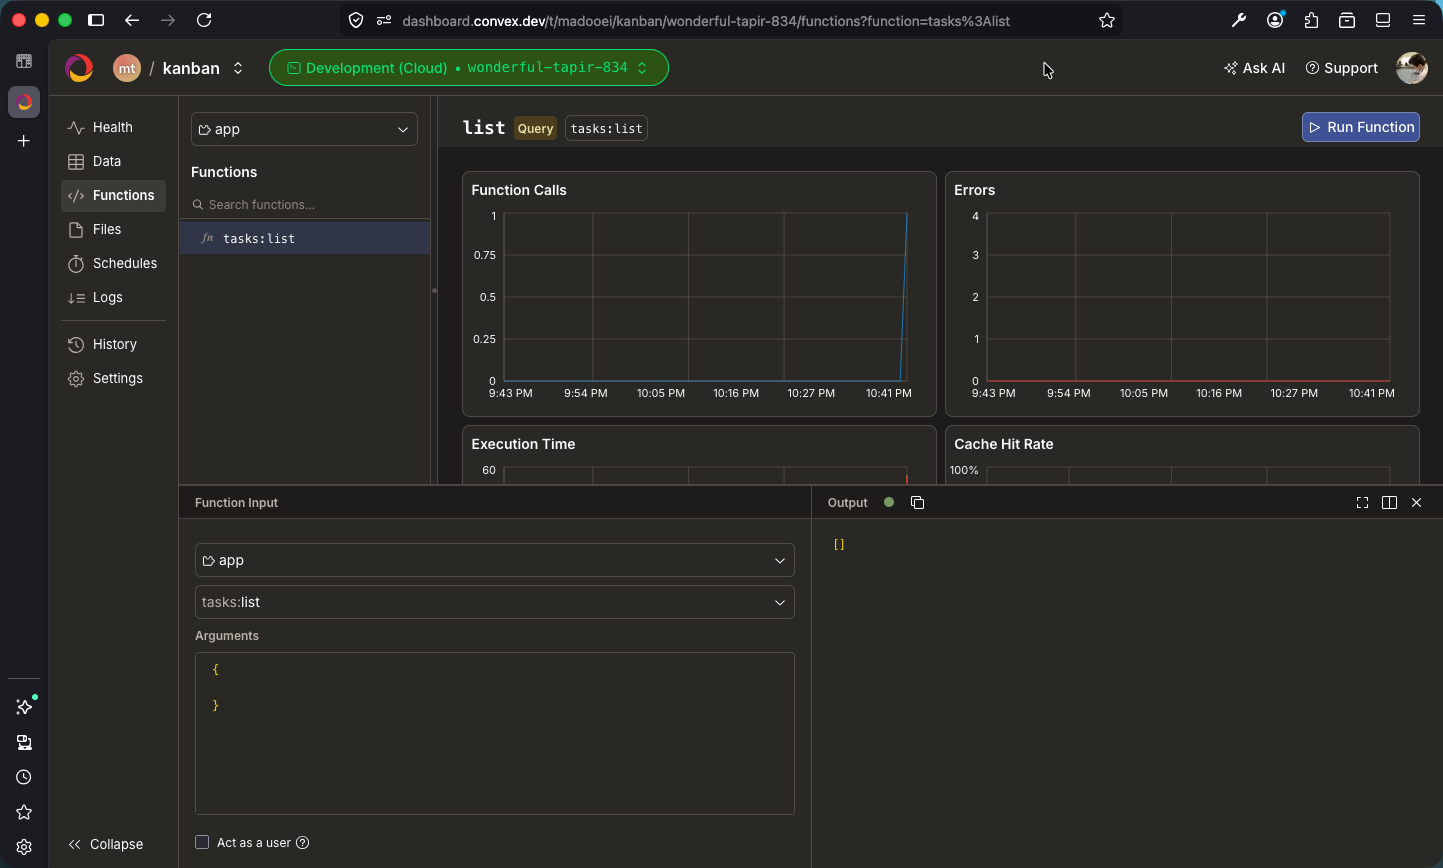This screenshot has height=868, width=1443.
Task: Collapse the sidebar
Action: 106,844
